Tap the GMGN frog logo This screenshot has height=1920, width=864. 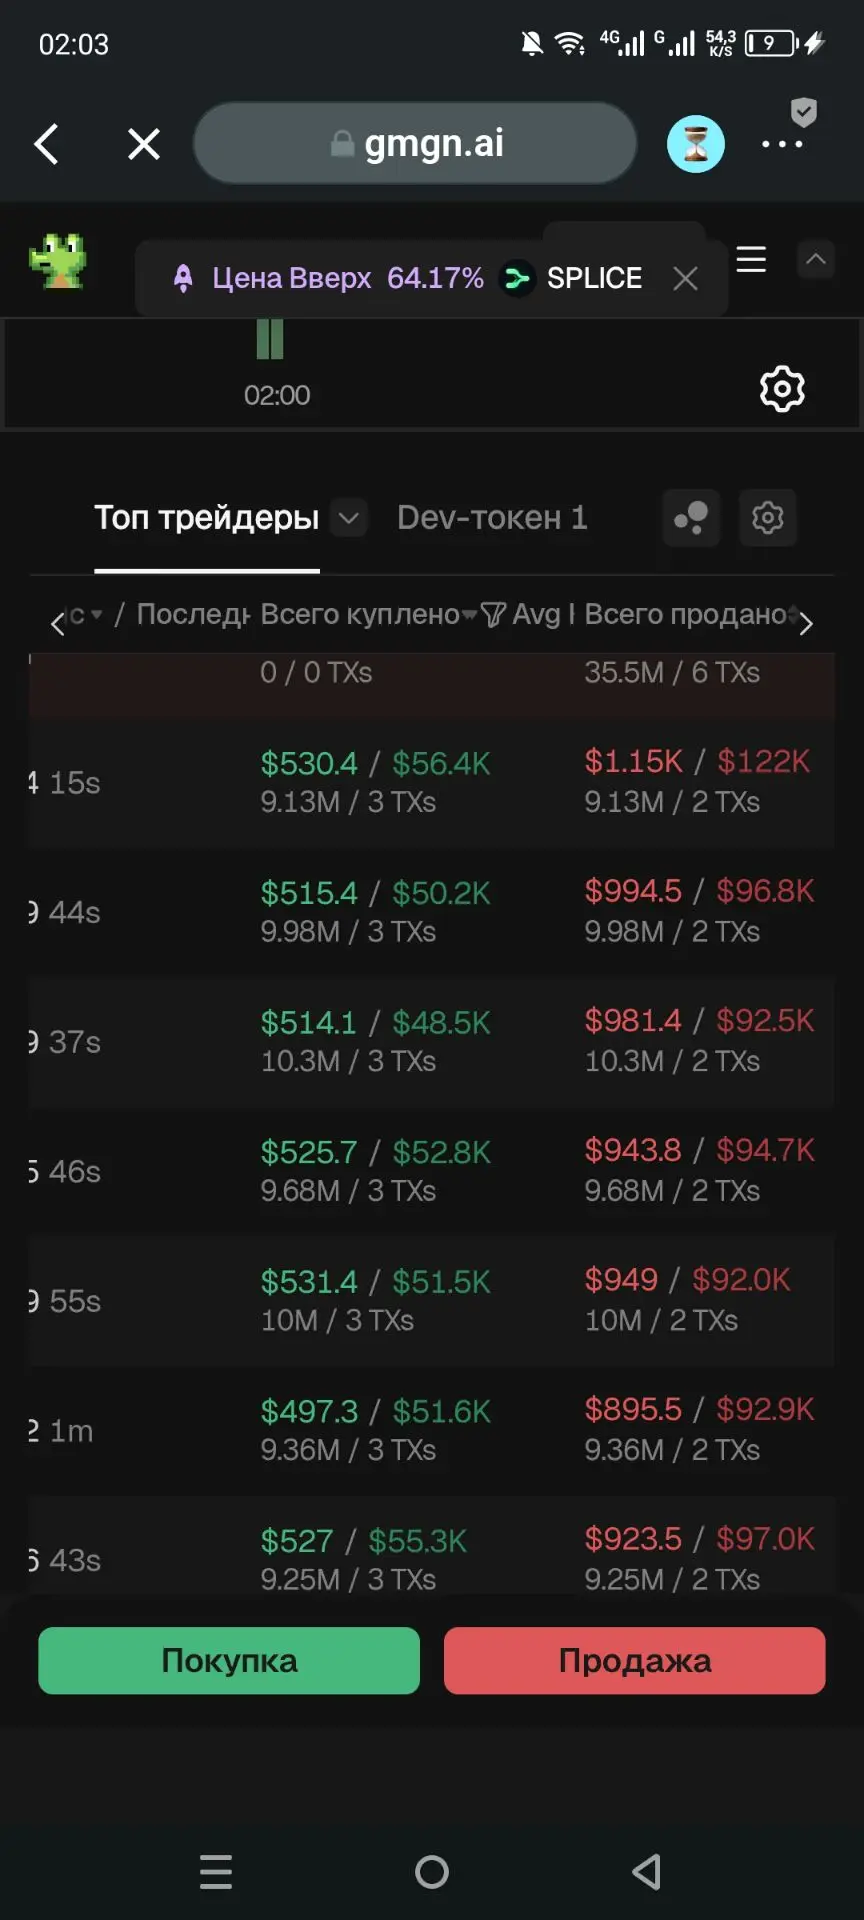[58, 261]
